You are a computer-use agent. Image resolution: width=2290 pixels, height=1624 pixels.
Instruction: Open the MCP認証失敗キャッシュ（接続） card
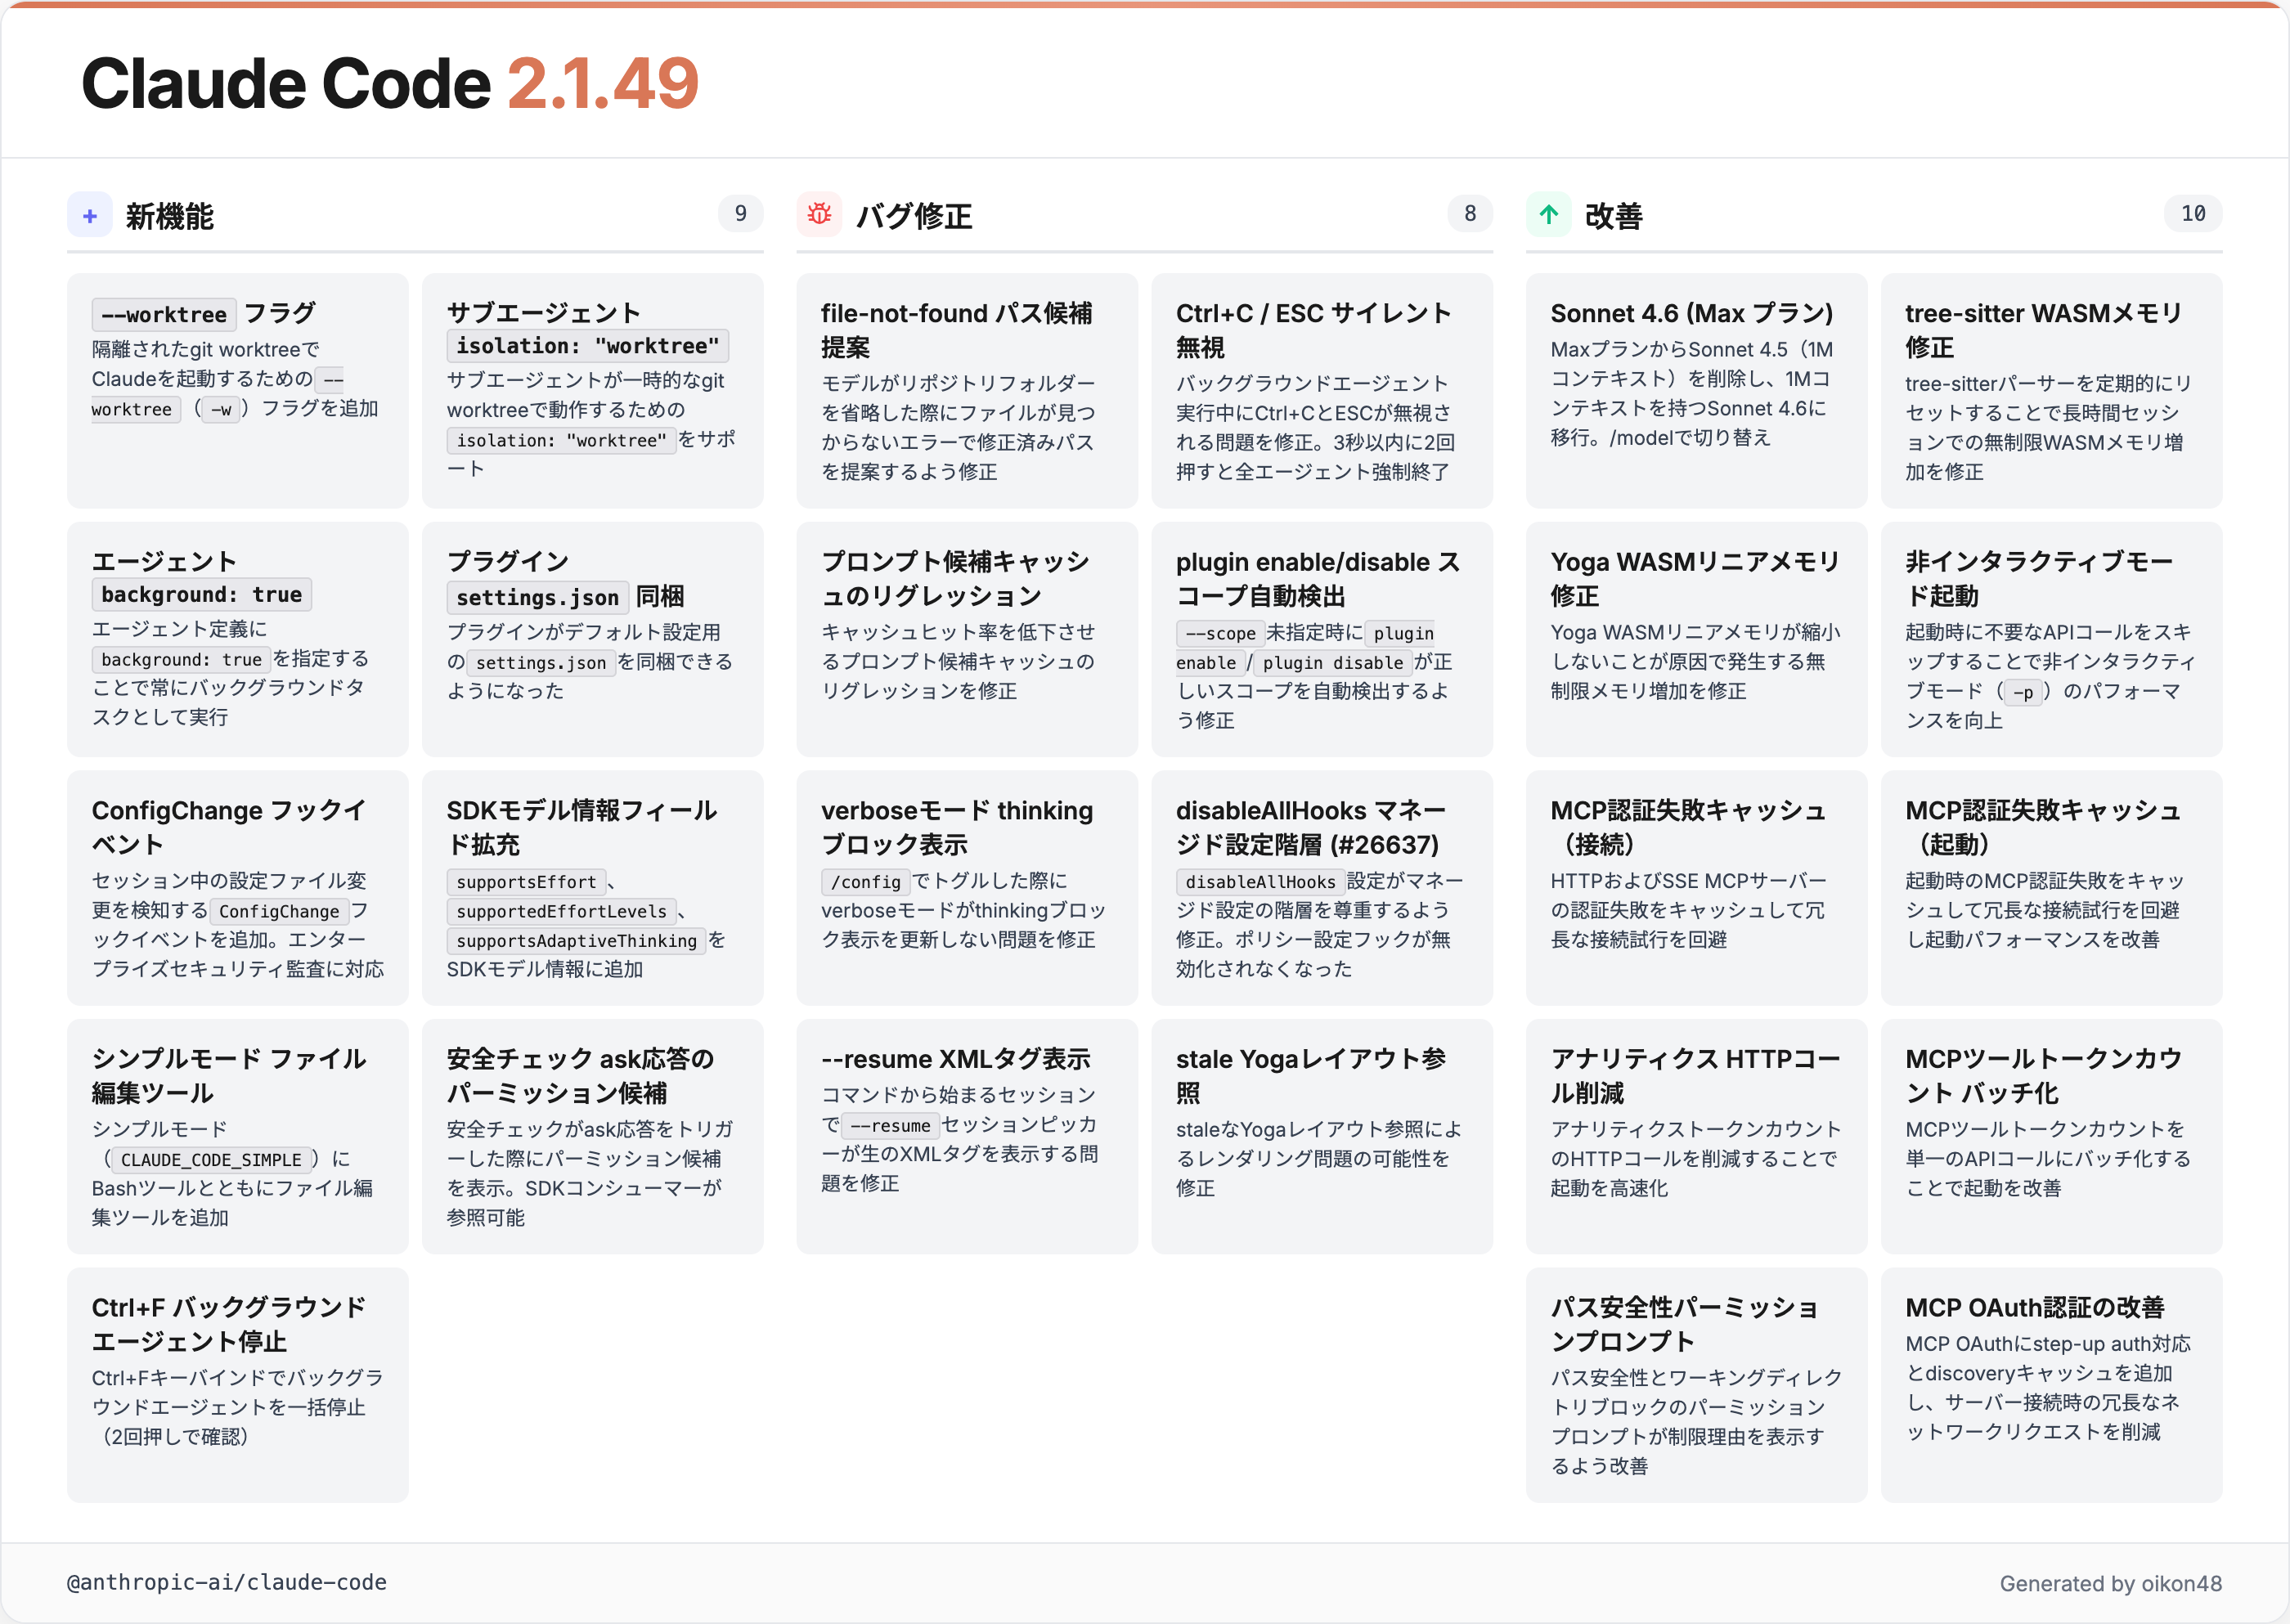click(x=1696, y=888)
